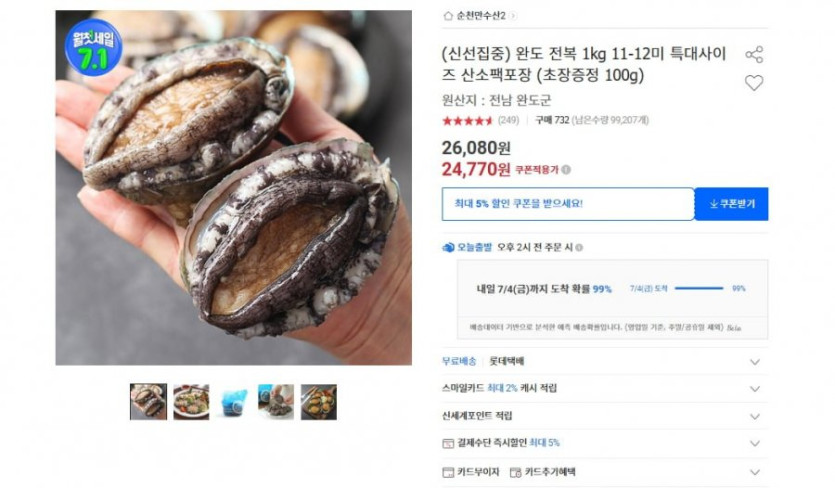Click the 쿠폰받기 download button
The height and width of the screenshot is (488, 835).
(x=731, y=204)
